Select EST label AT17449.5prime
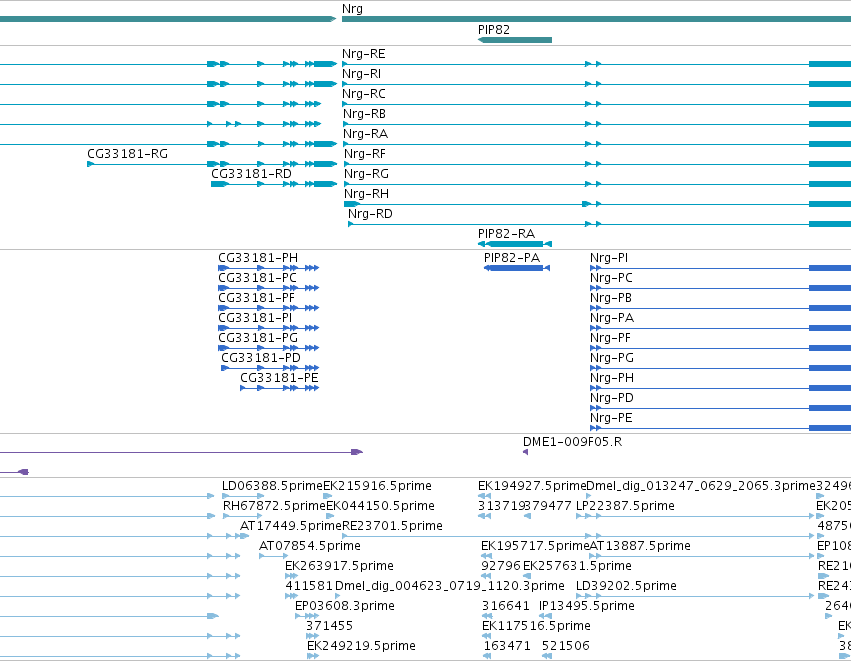 click(290, 526)
